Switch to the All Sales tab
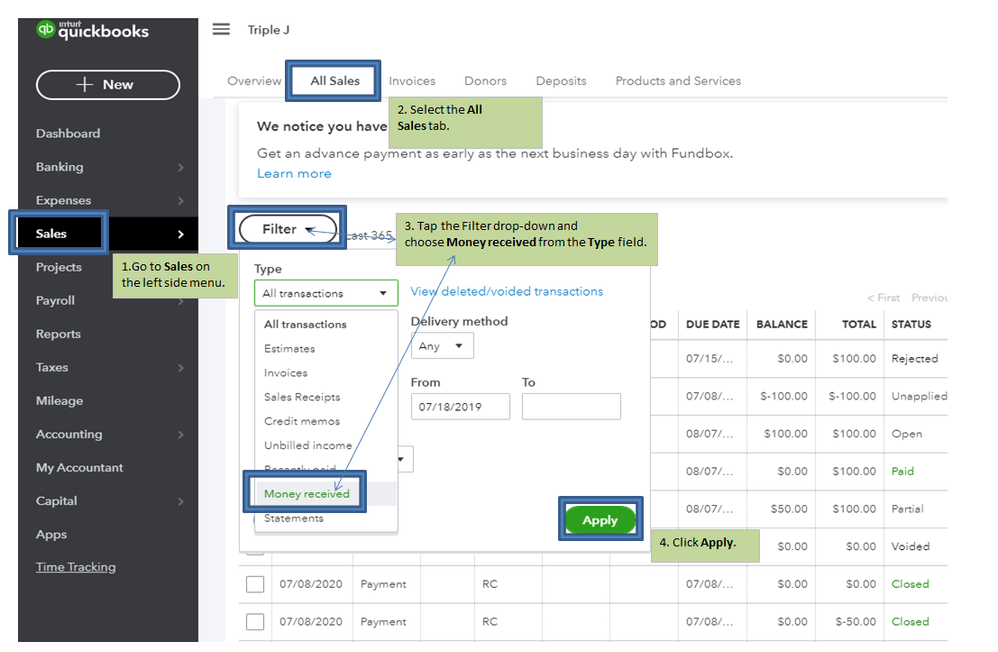This screenshot has height=652, width=998. (x=335, y=81)
